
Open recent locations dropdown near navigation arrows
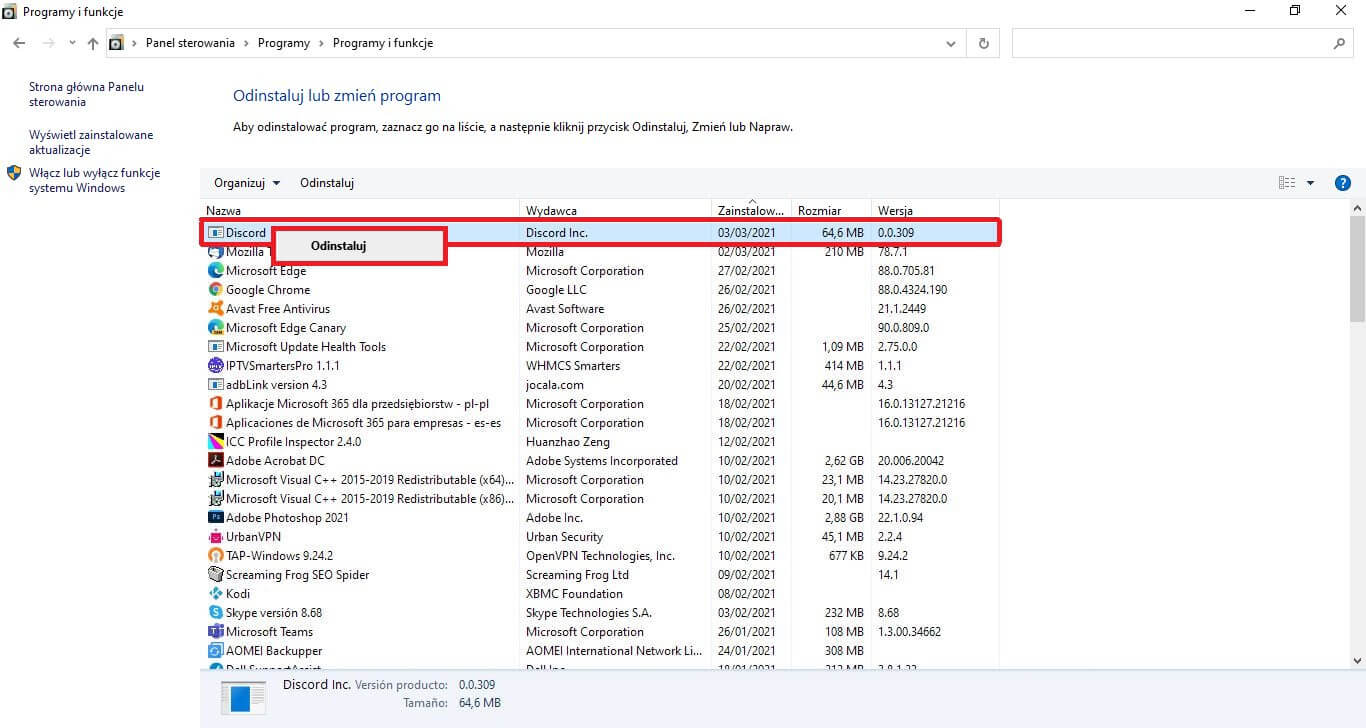(x=72, y=44)
